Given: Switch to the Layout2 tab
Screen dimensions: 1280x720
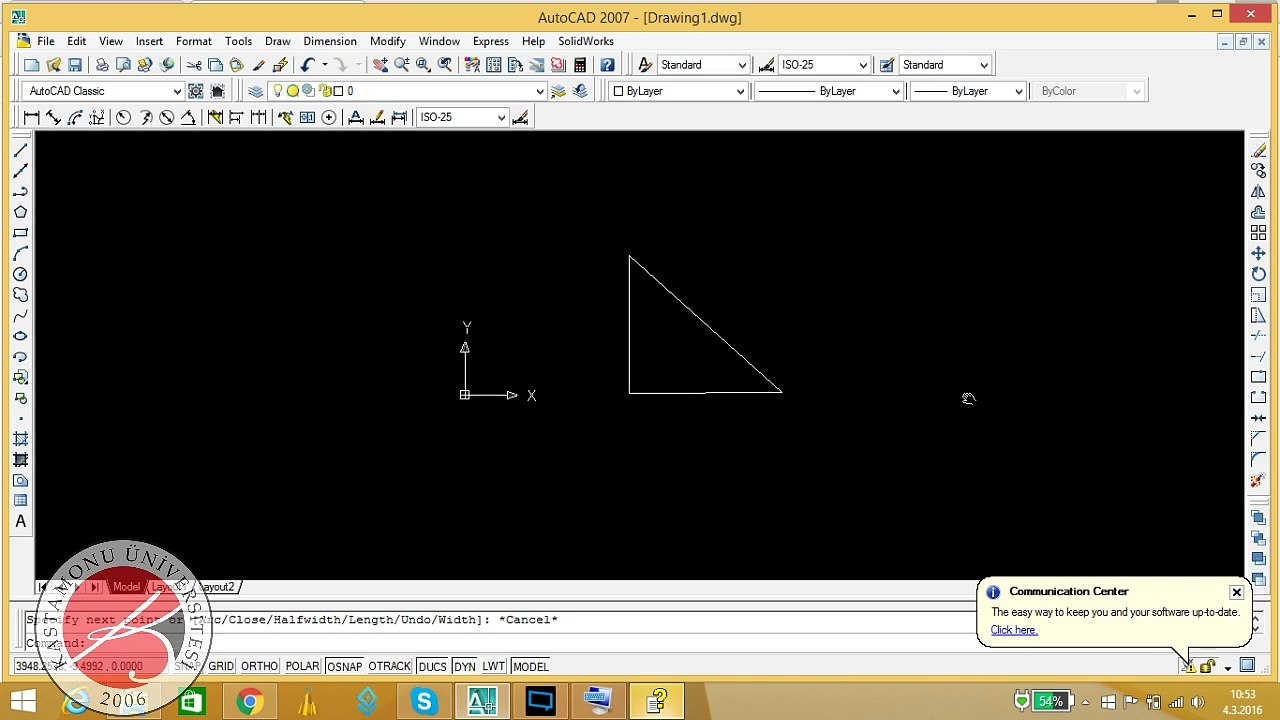Looking at the screenshot, I should pyautogui.click(x=218, y=587).
